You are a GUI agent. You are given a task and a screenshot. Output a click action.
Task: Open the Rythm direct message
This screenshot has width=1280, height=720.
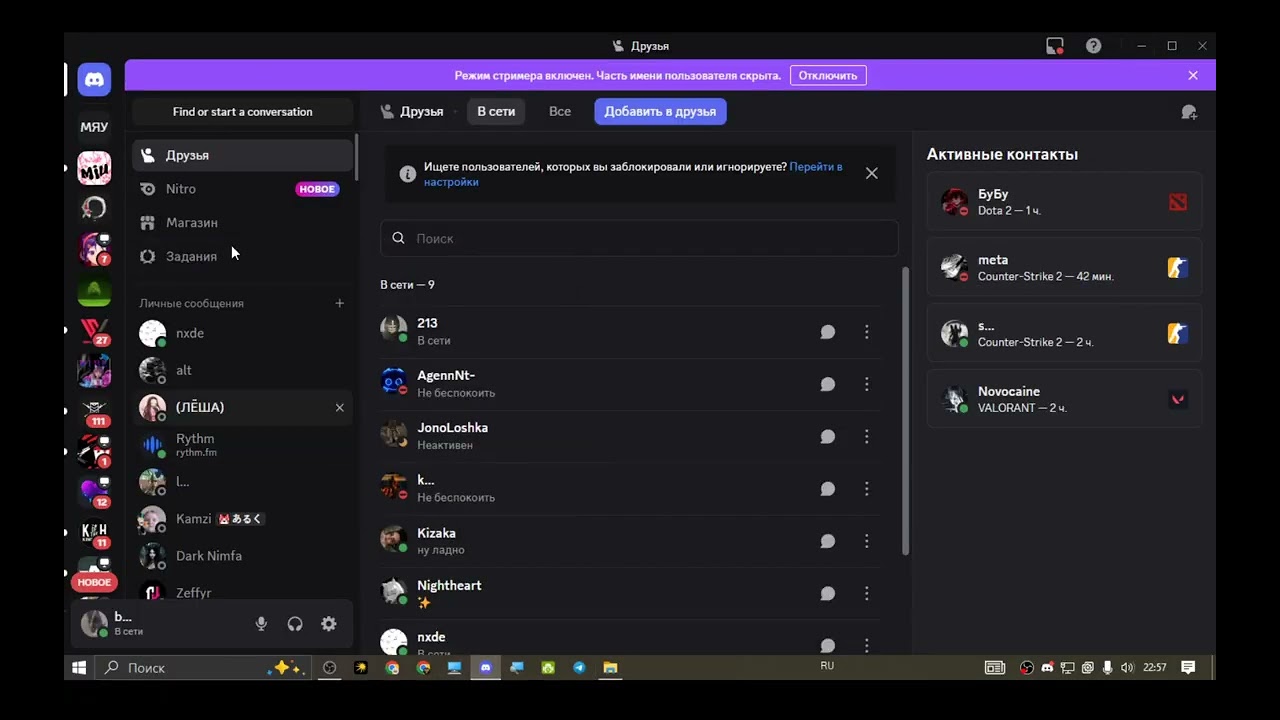pos(243,444)
